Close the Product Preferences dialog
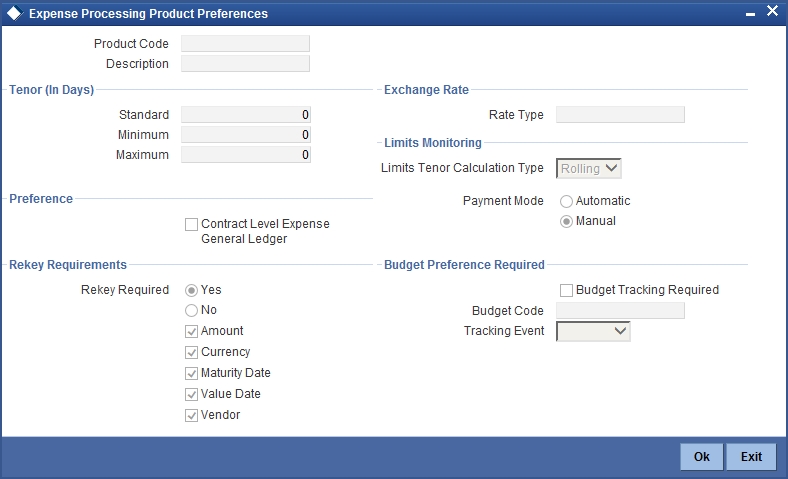Viewport: 788px width, 479px height. click(772, 12)
